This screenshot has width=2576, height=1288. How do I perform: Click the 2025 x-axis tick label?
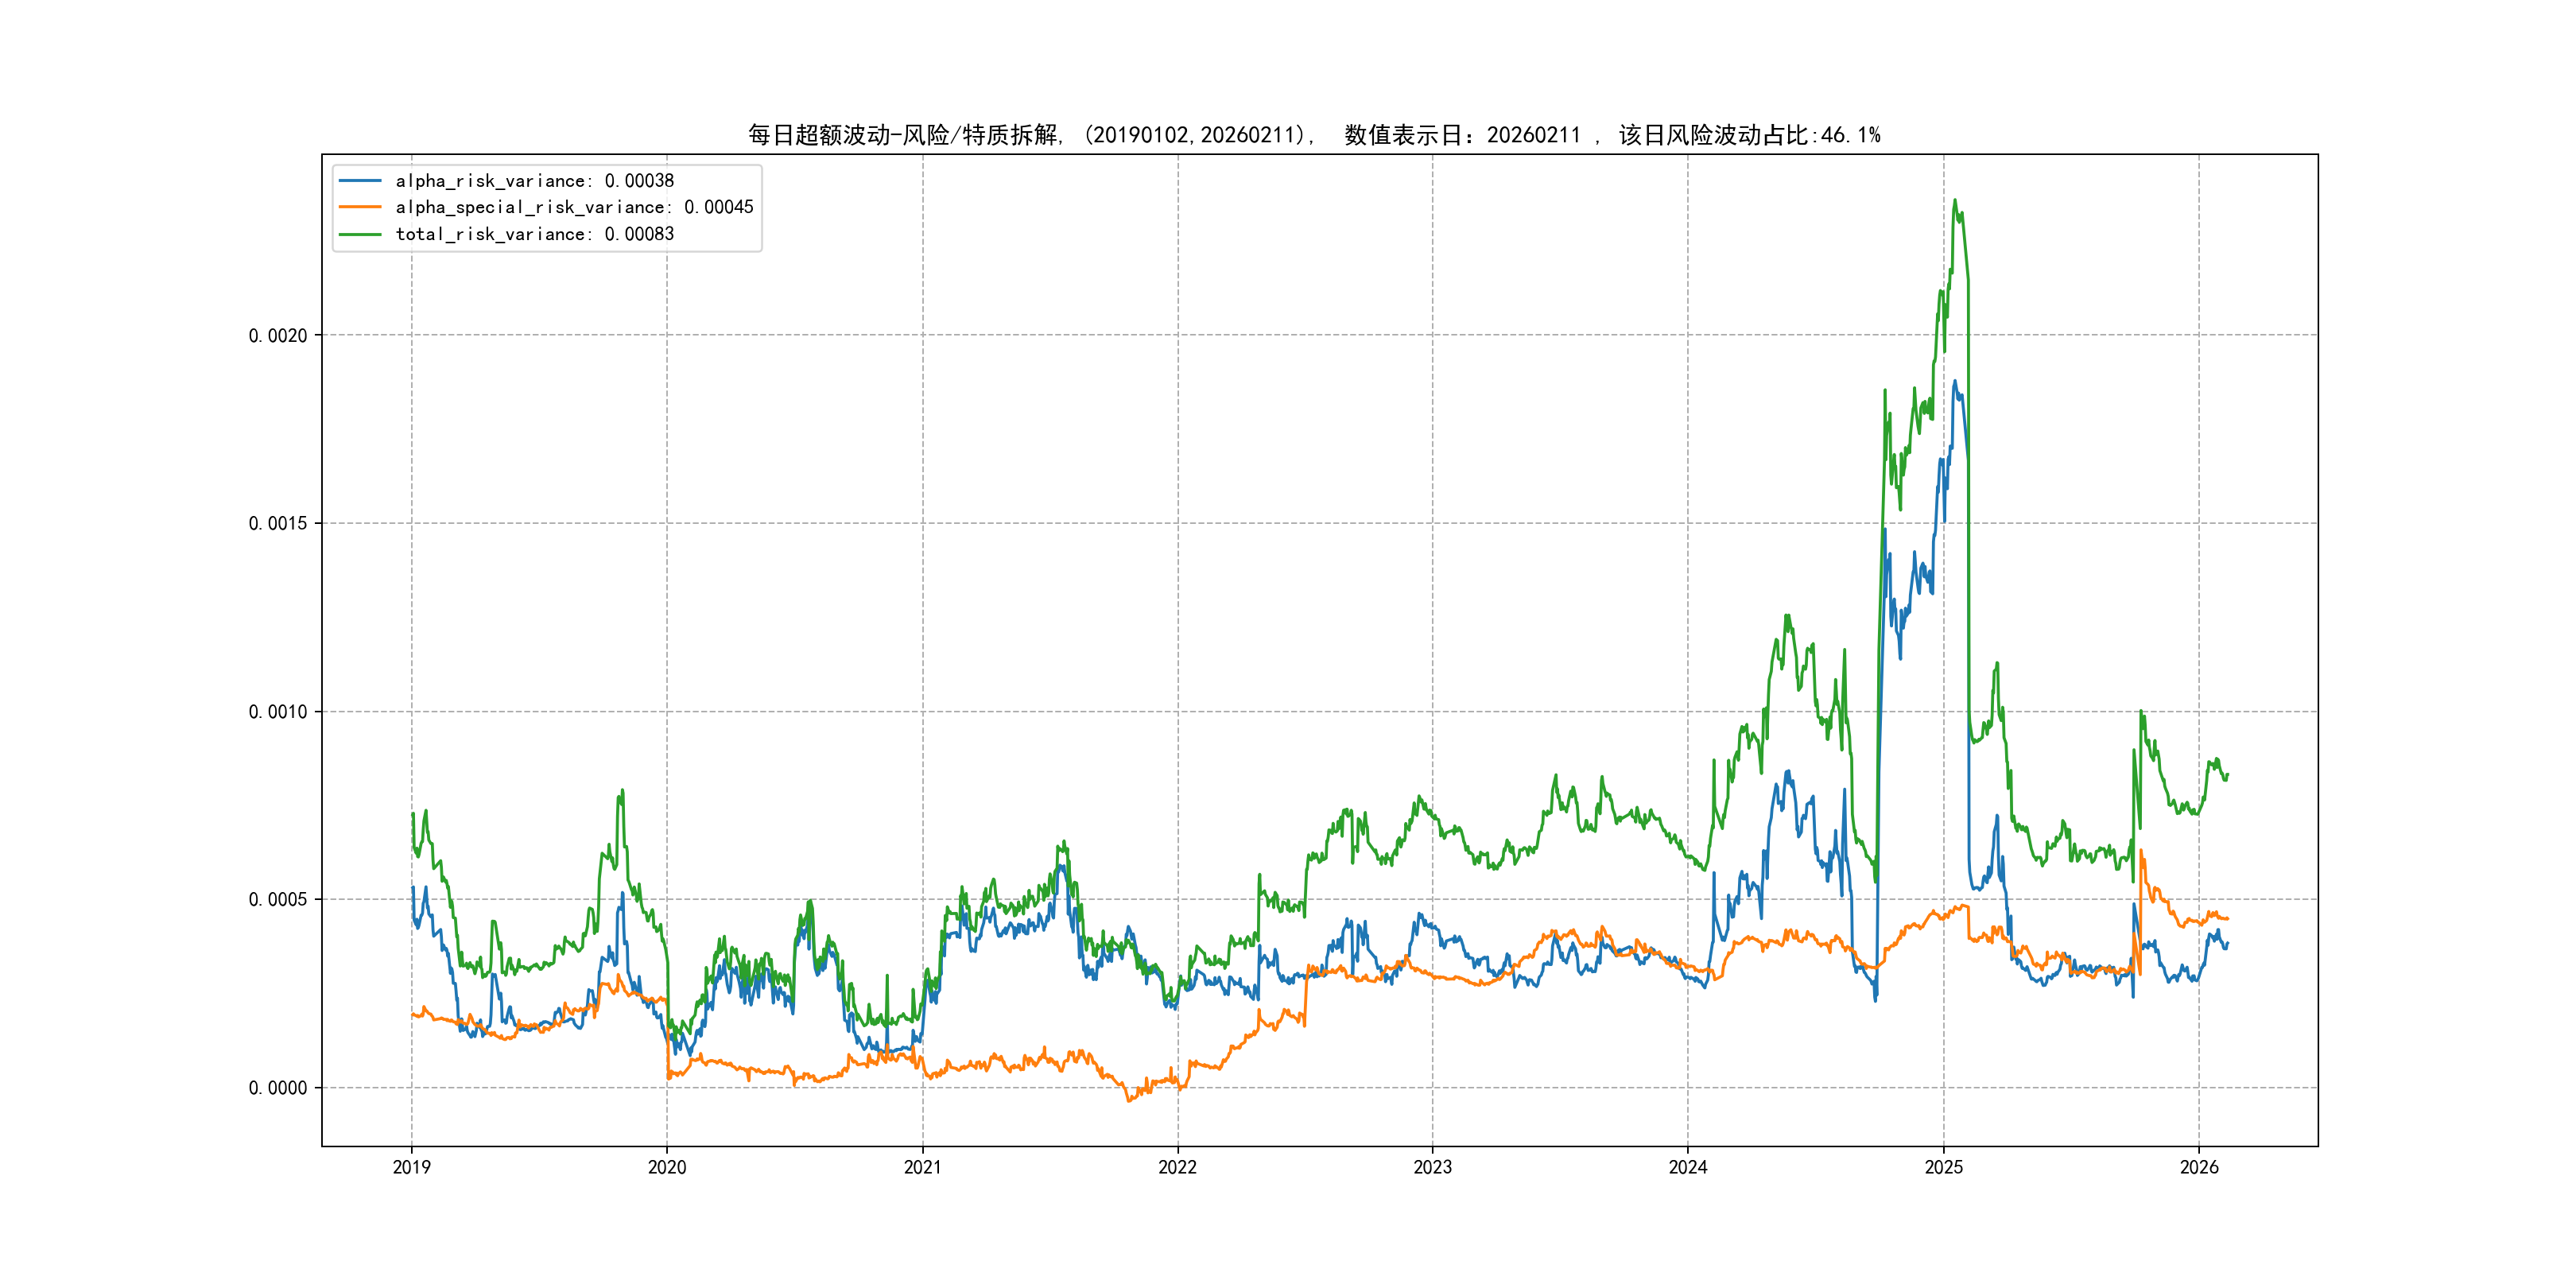pos(1944,1167)
